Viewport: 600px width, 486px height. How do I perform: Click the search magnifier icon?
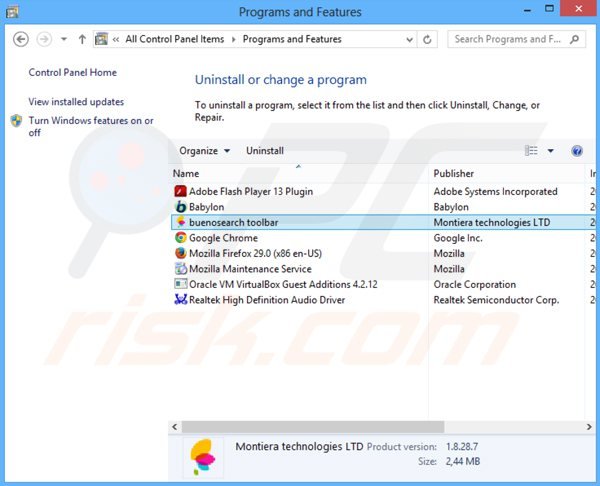pos(574,39)
